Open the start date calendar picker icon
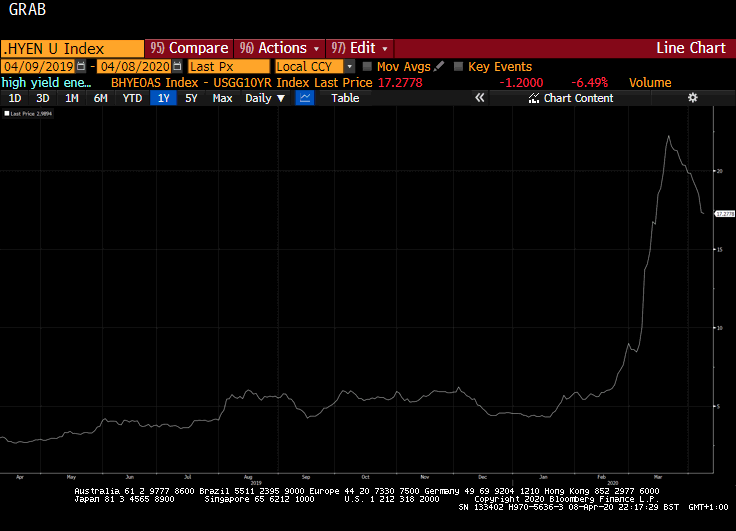The image size is (736, 531). point(81,67)
